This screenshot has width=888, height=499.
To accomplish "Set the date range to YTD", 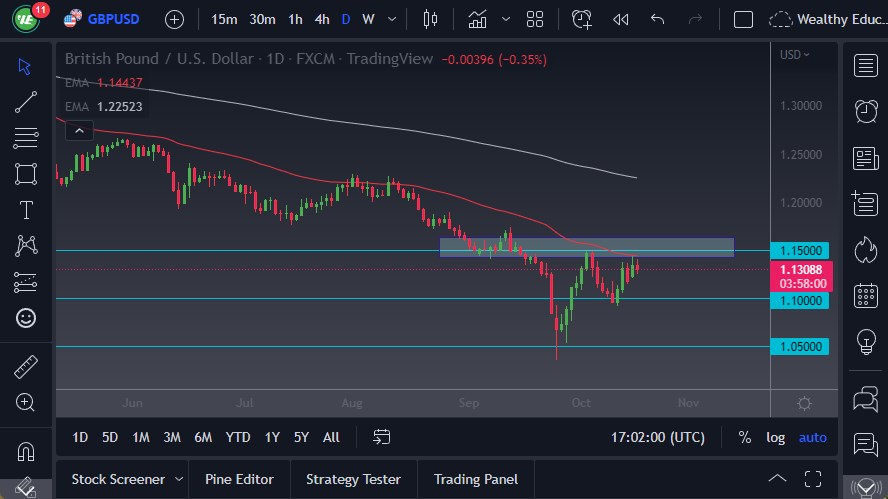I will point(238,437).
